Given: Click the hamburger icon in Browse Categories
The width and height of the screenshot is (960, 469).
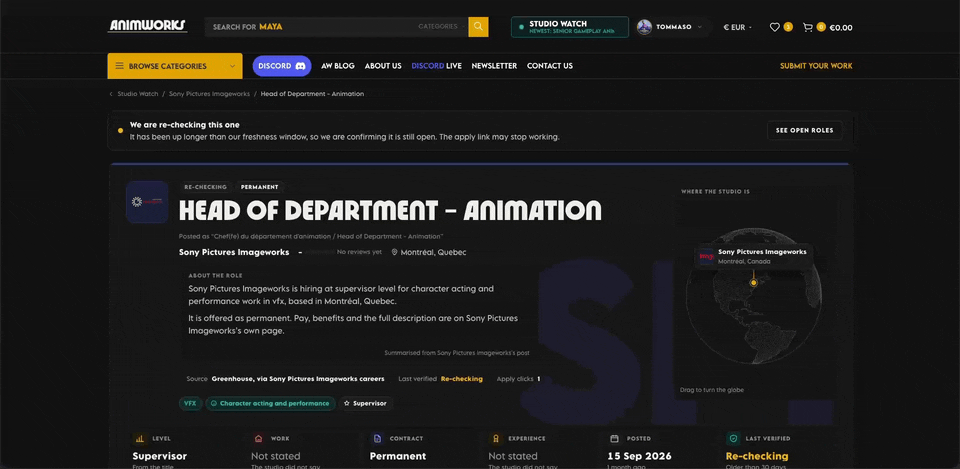Looking at the screenshot, I should pyautogui.click(x=119, y=66).
